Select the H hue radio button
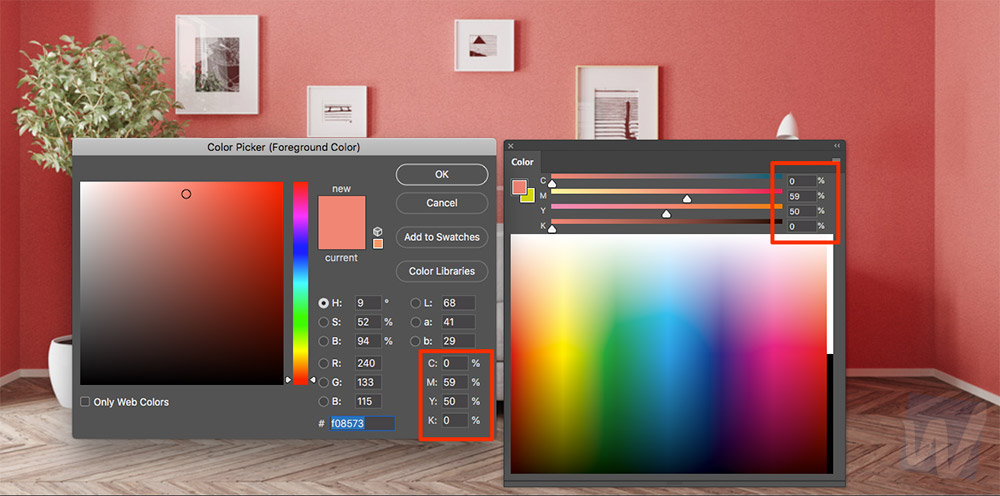The image size is (1000, 496). tap(324, 303)
